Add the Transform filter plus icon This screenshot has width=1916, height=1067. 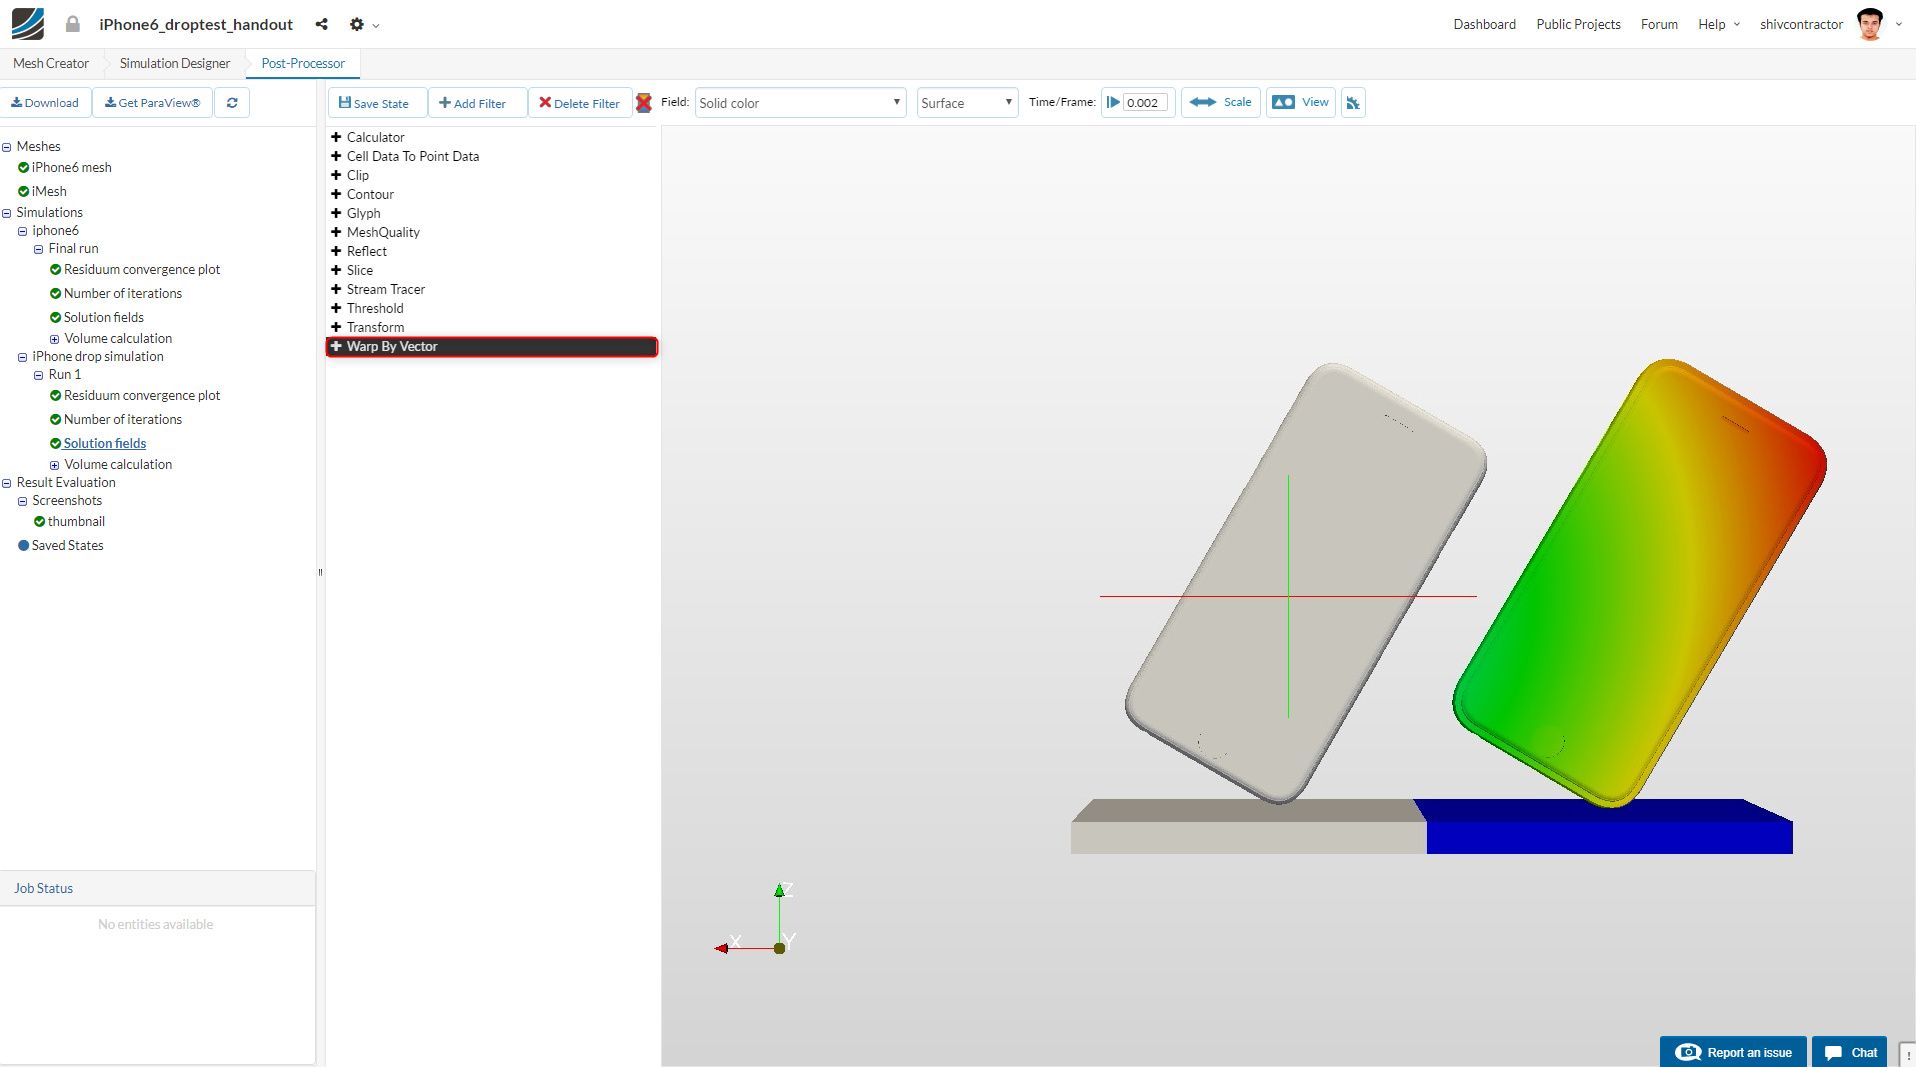click(336, 327)
